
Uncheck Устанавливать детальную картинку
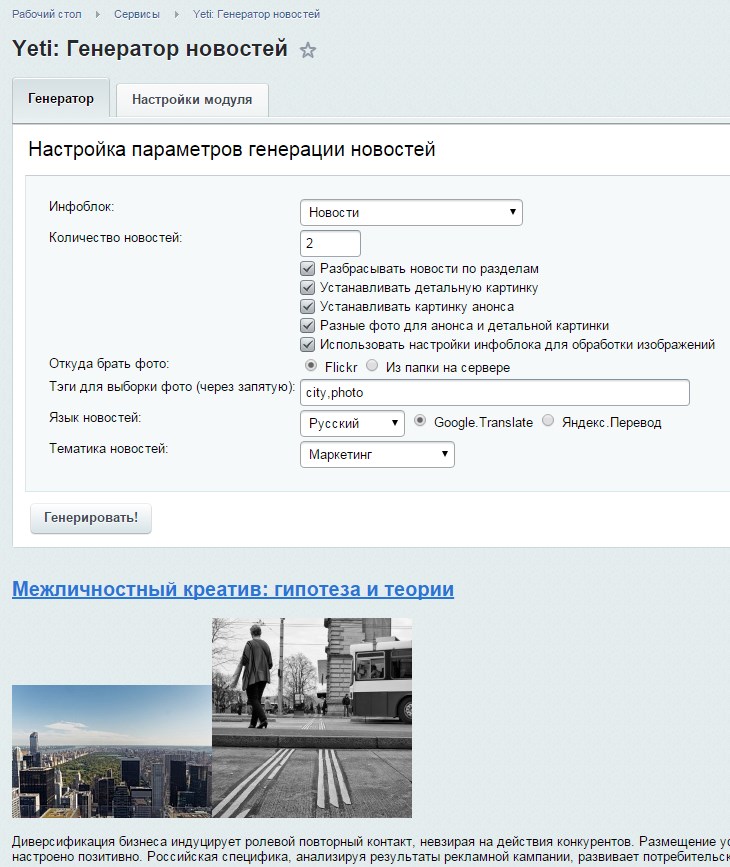[x=308, y=288]
